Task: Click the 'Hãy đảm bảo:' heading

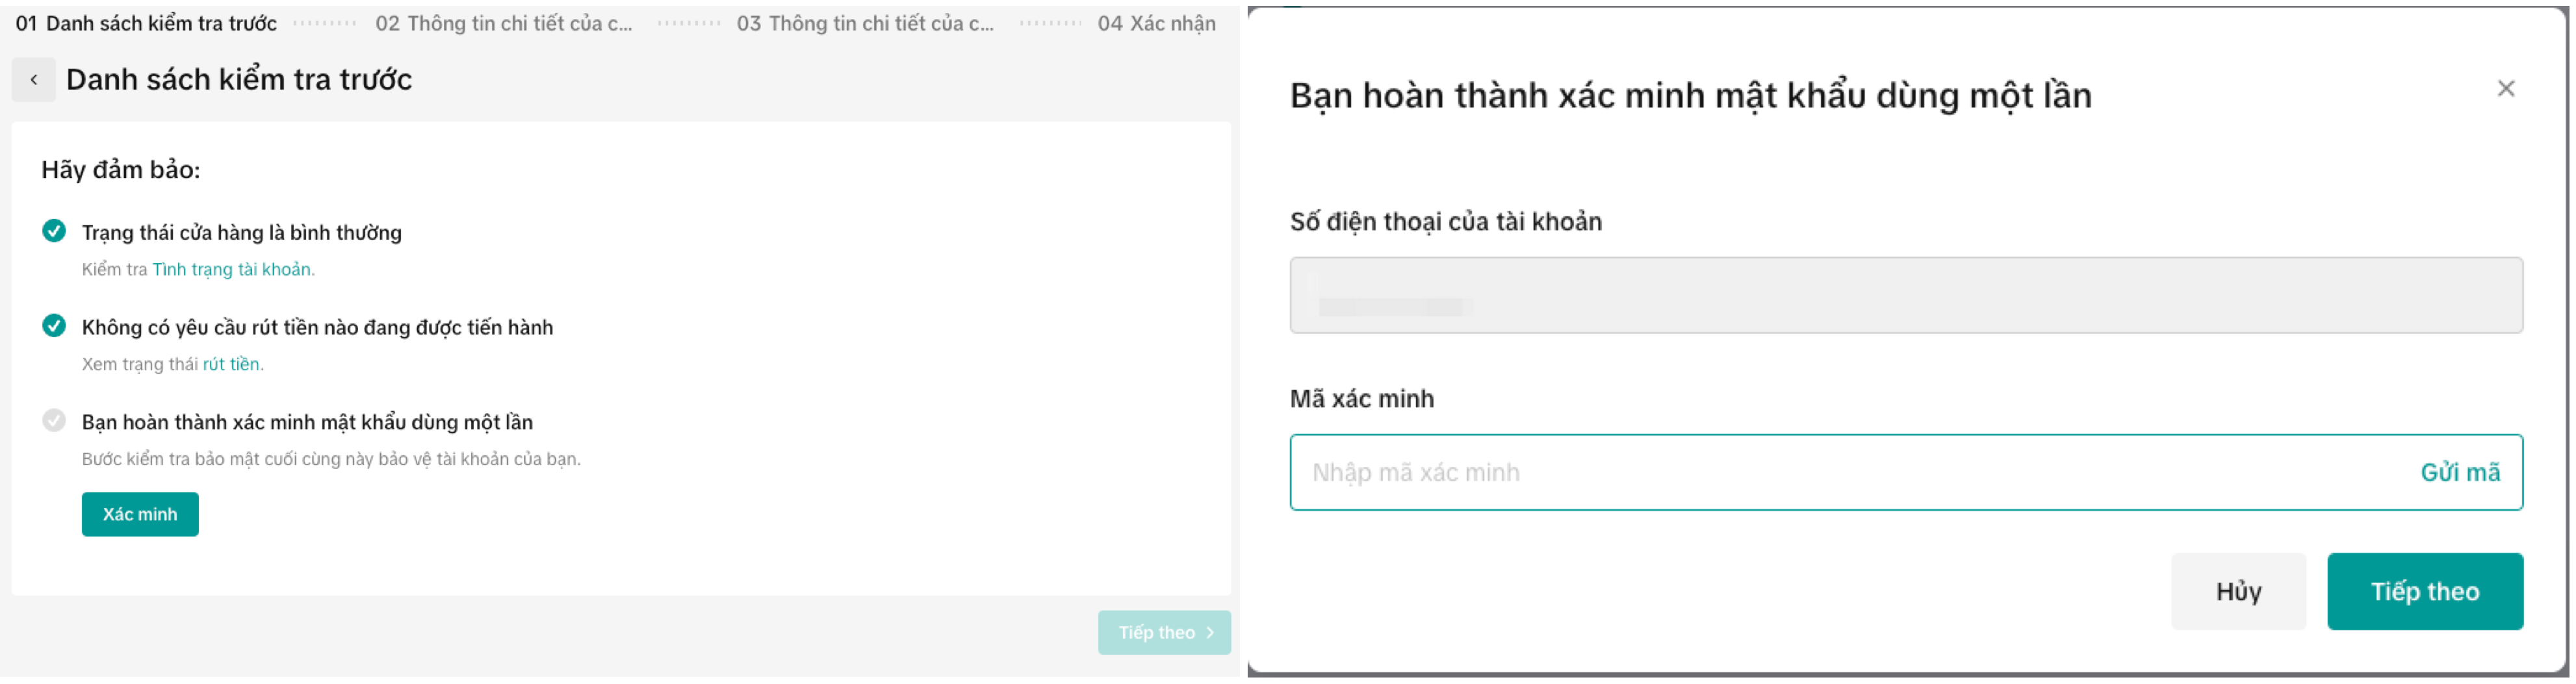Action: [x=121, y=170]
